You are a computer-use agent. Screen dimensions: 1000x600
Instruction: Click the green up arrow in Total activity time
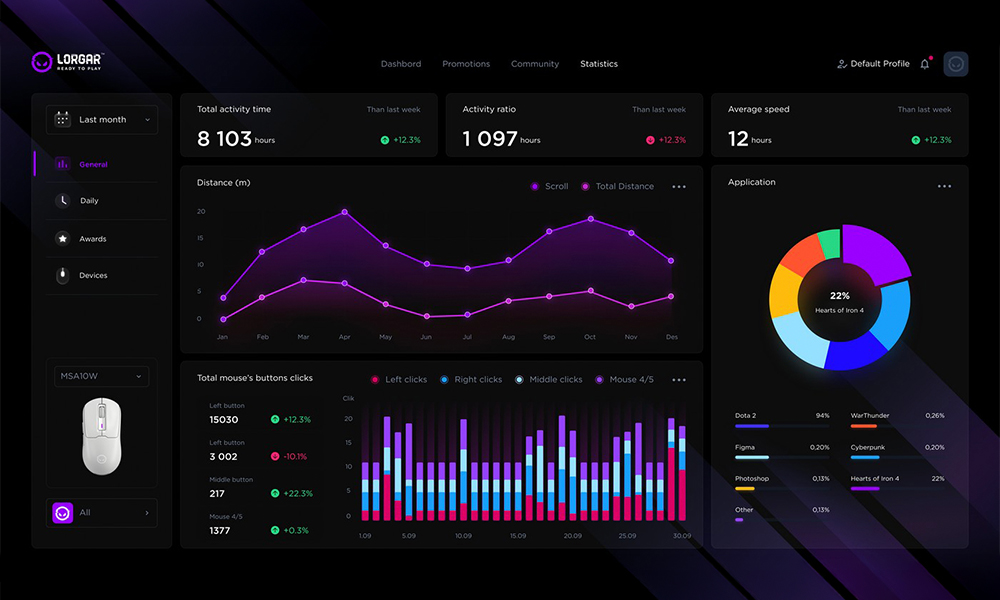(x=385, y=140)
